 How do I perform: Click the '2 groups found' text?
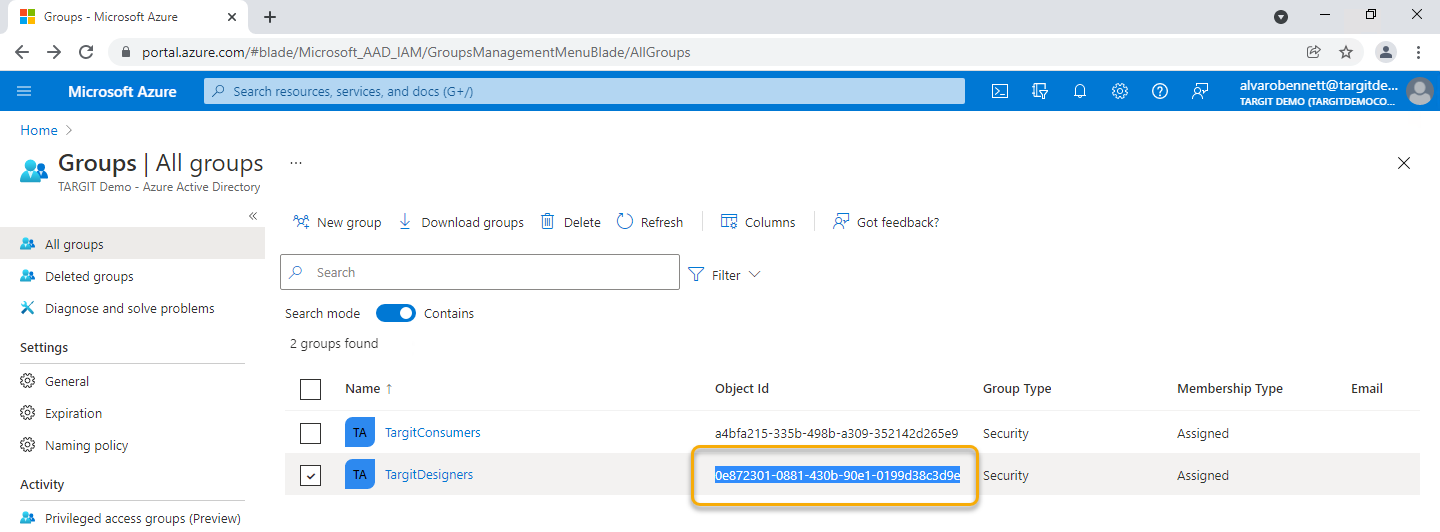[x=334, y=343]
